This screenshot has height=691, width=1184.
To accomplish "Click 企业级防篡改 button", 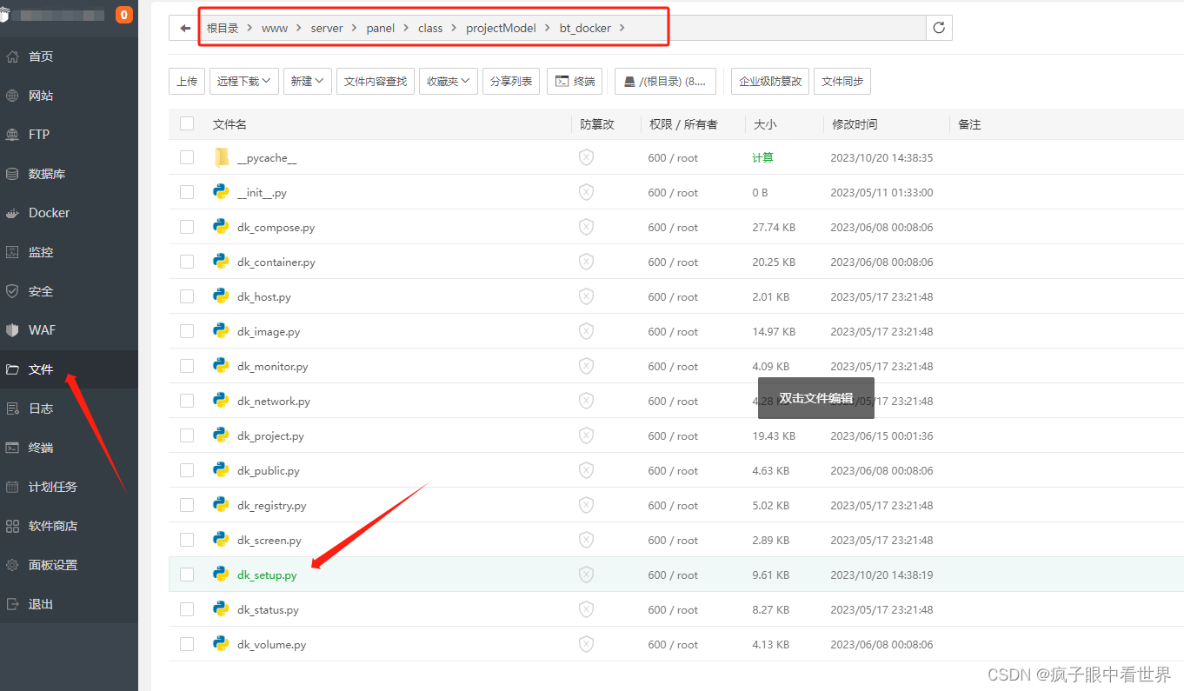I will (770, 82).
